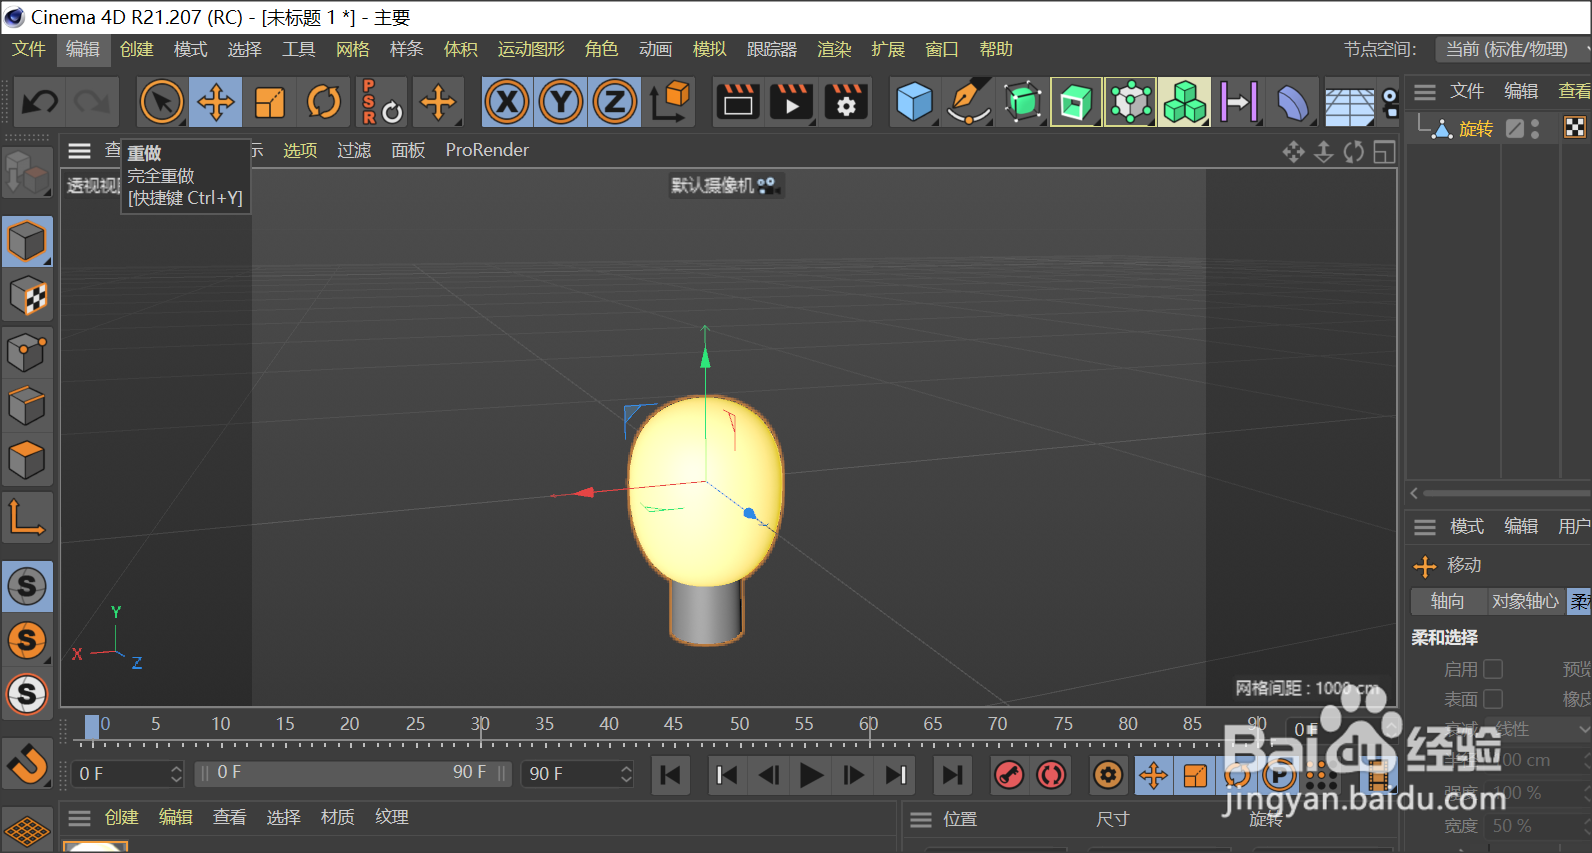Open the 帮助 menu
This screenshot has width=1592, height=853.
996,49
